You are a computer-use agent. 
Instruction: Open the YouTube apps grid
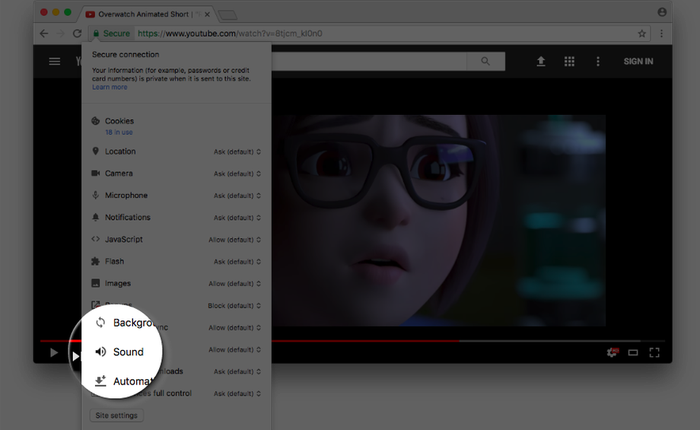[569, 61]
